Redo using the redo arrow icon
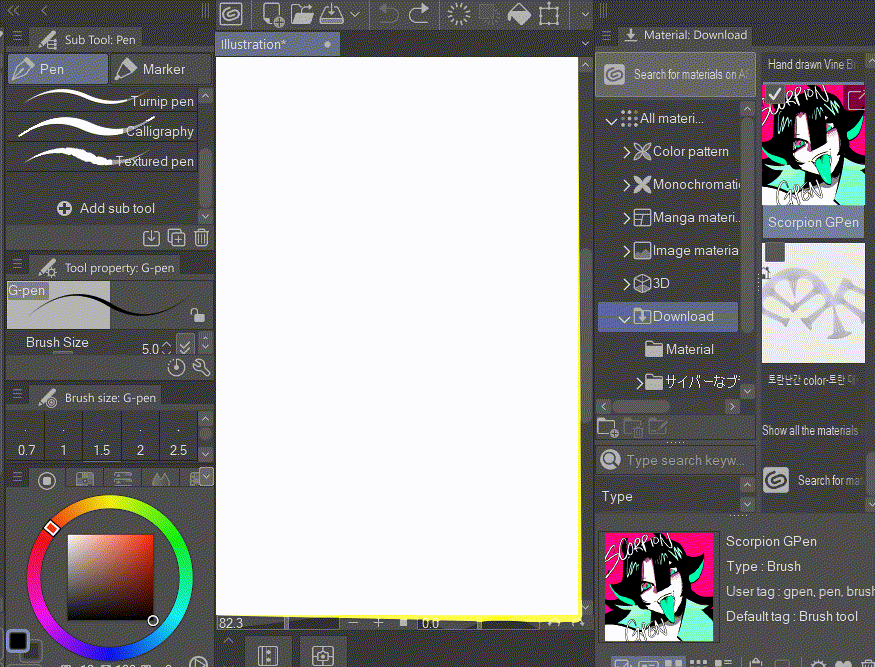 point(417,14)
